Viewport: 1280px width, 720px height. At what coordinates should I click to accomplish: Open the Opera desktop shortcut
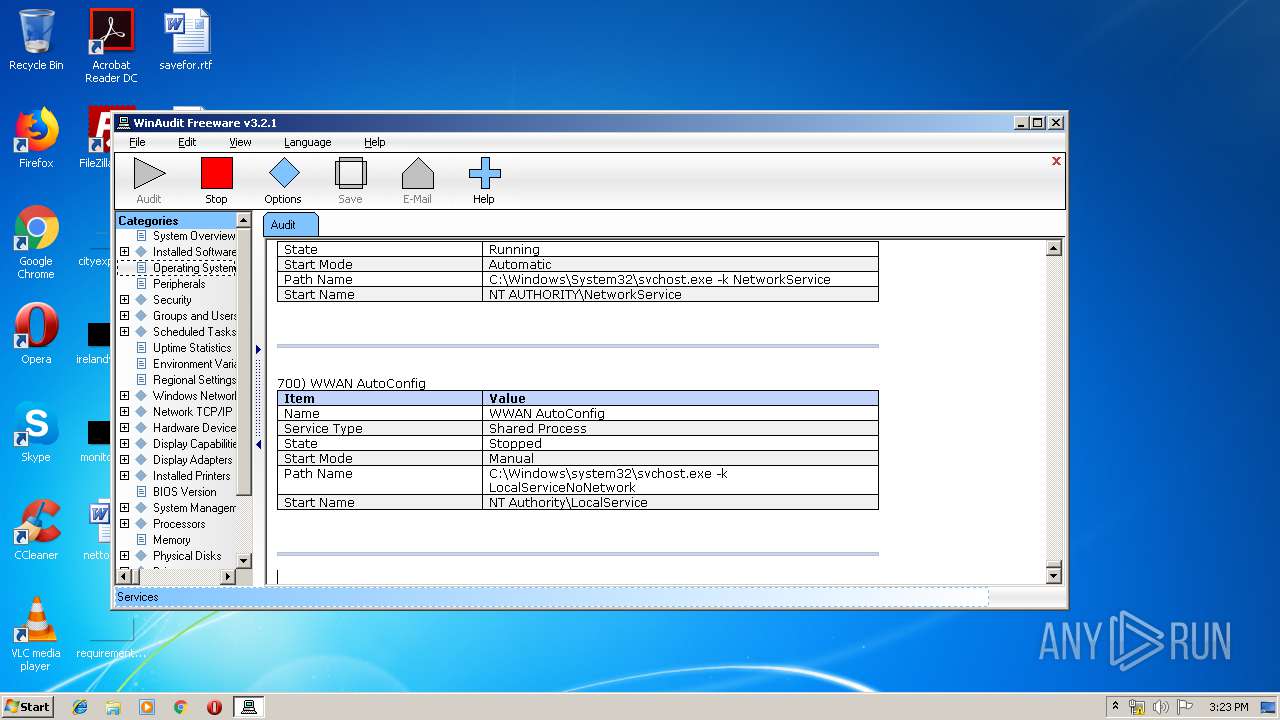(x=36, y=334)
